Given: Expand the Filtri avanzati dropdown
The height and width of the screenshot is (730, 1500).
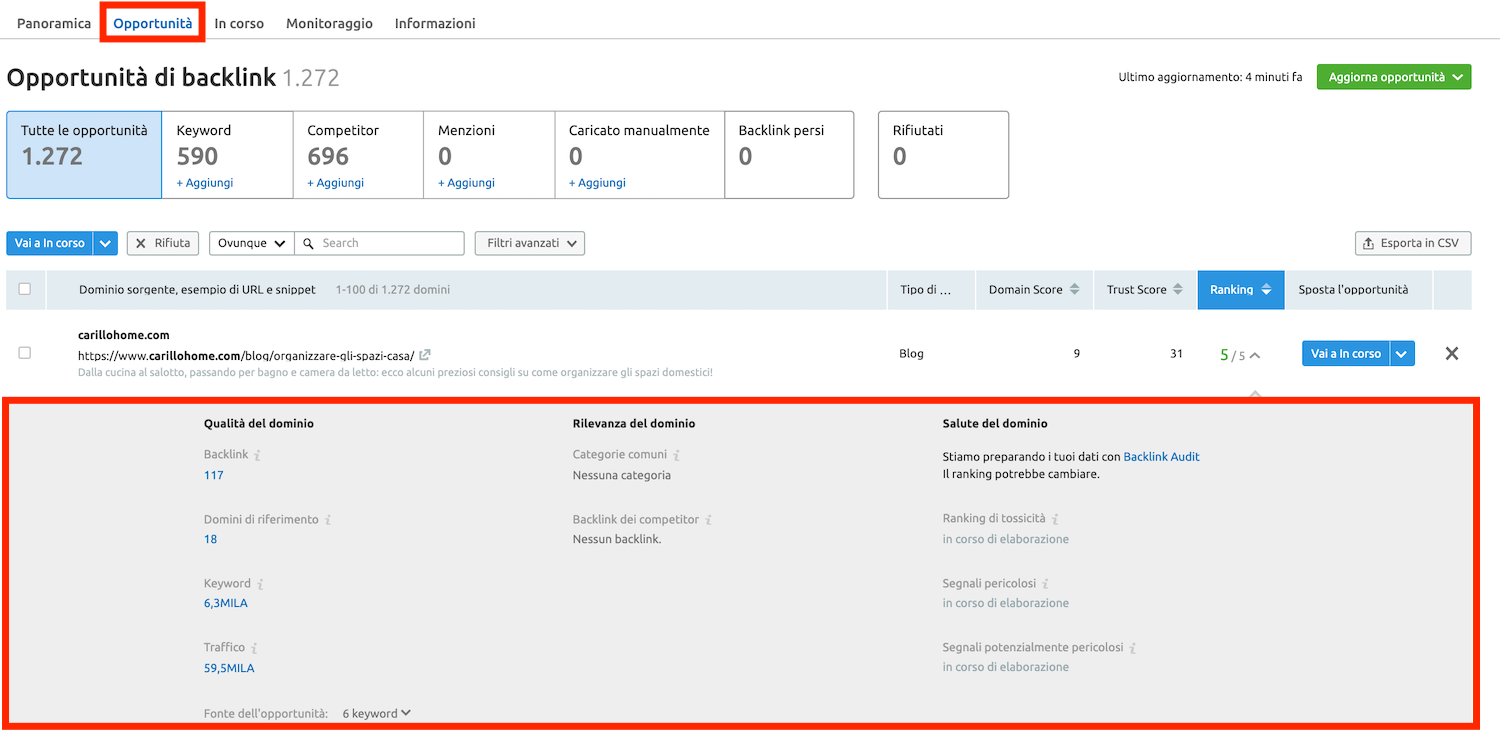Looking at the screenshot, I should point(529,243).
